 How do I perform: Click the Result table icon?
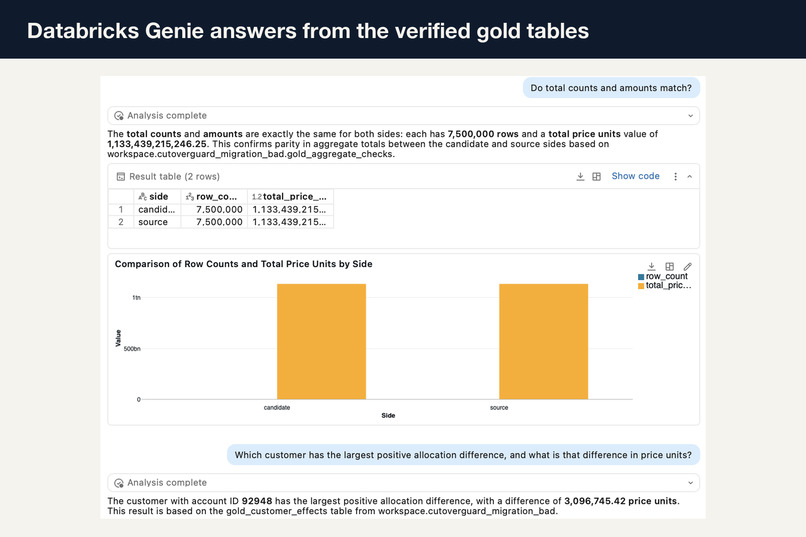tap(121, 176)
